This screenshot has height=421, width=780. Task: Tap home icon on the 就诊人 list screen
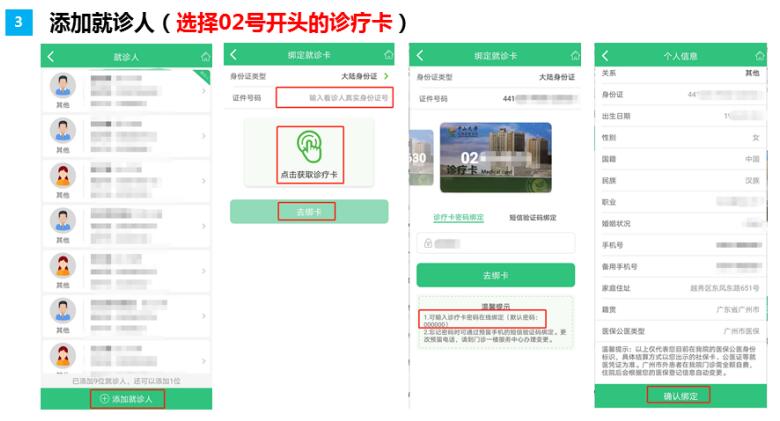click(205, 56)
